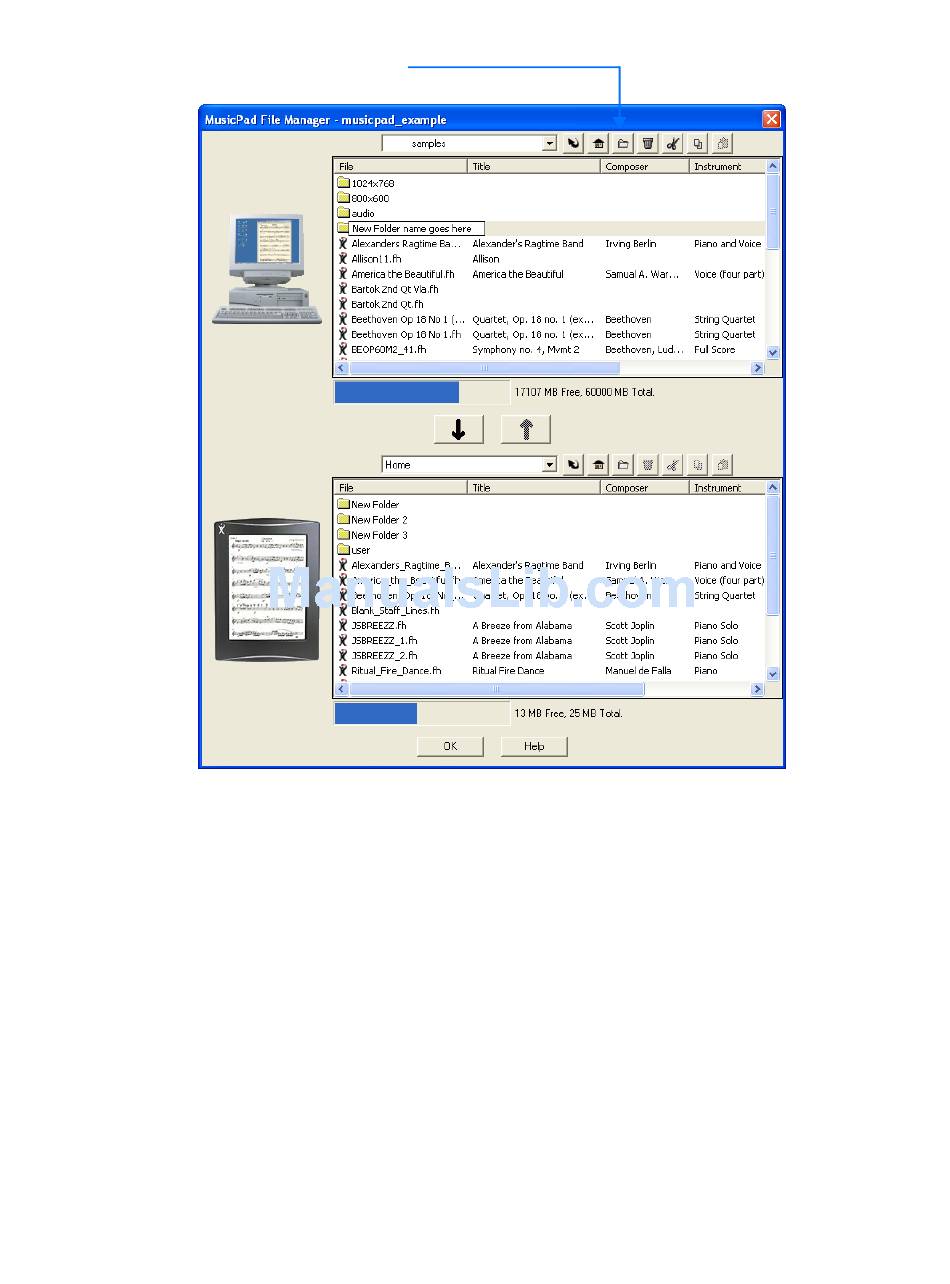This screenshot has height=1284, width=950.
Task: Select the 1024x768 folder
Action: pyautogui.click(x=367, y=183)
